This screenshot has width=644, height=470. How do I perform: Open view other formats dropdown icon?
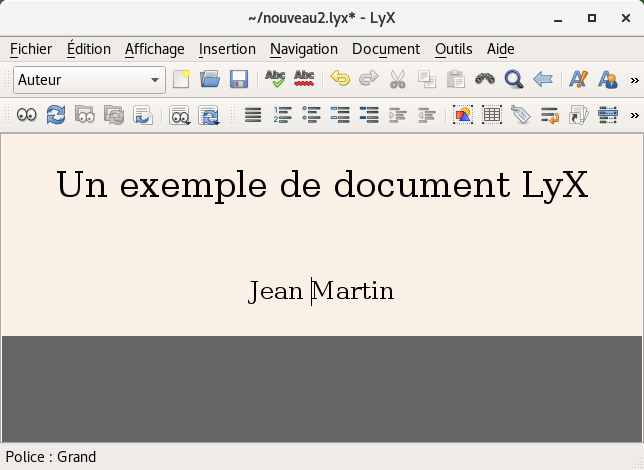click(179, 115)
